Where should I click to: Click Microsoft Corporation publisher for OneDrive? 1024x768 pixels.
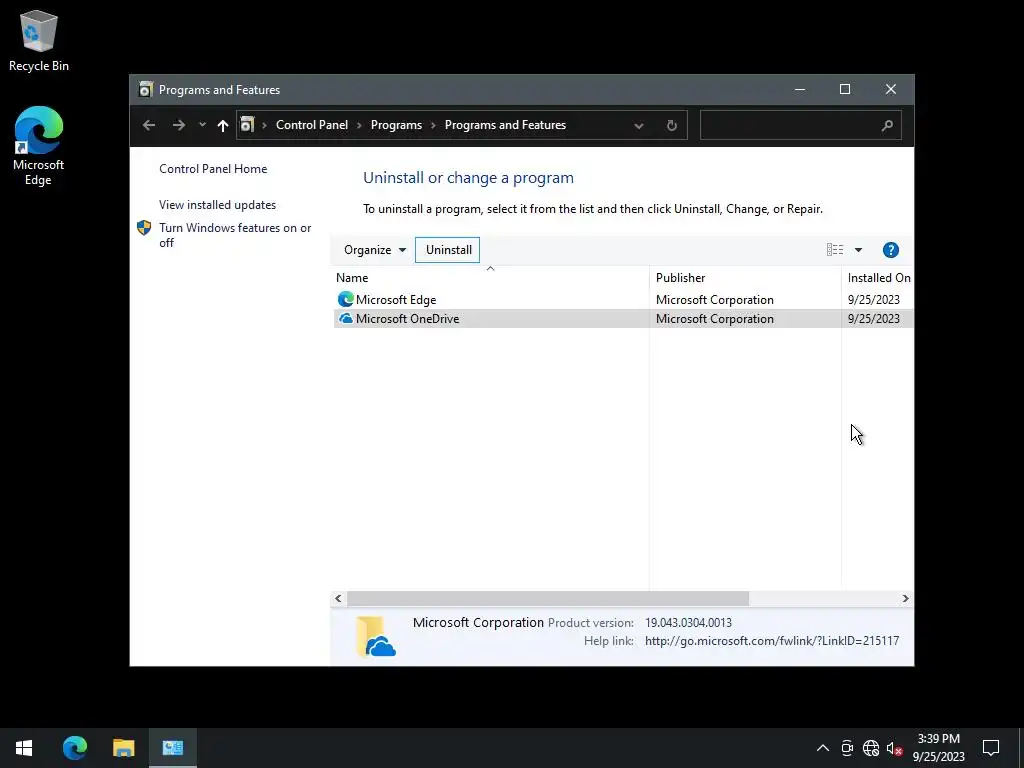714,319
